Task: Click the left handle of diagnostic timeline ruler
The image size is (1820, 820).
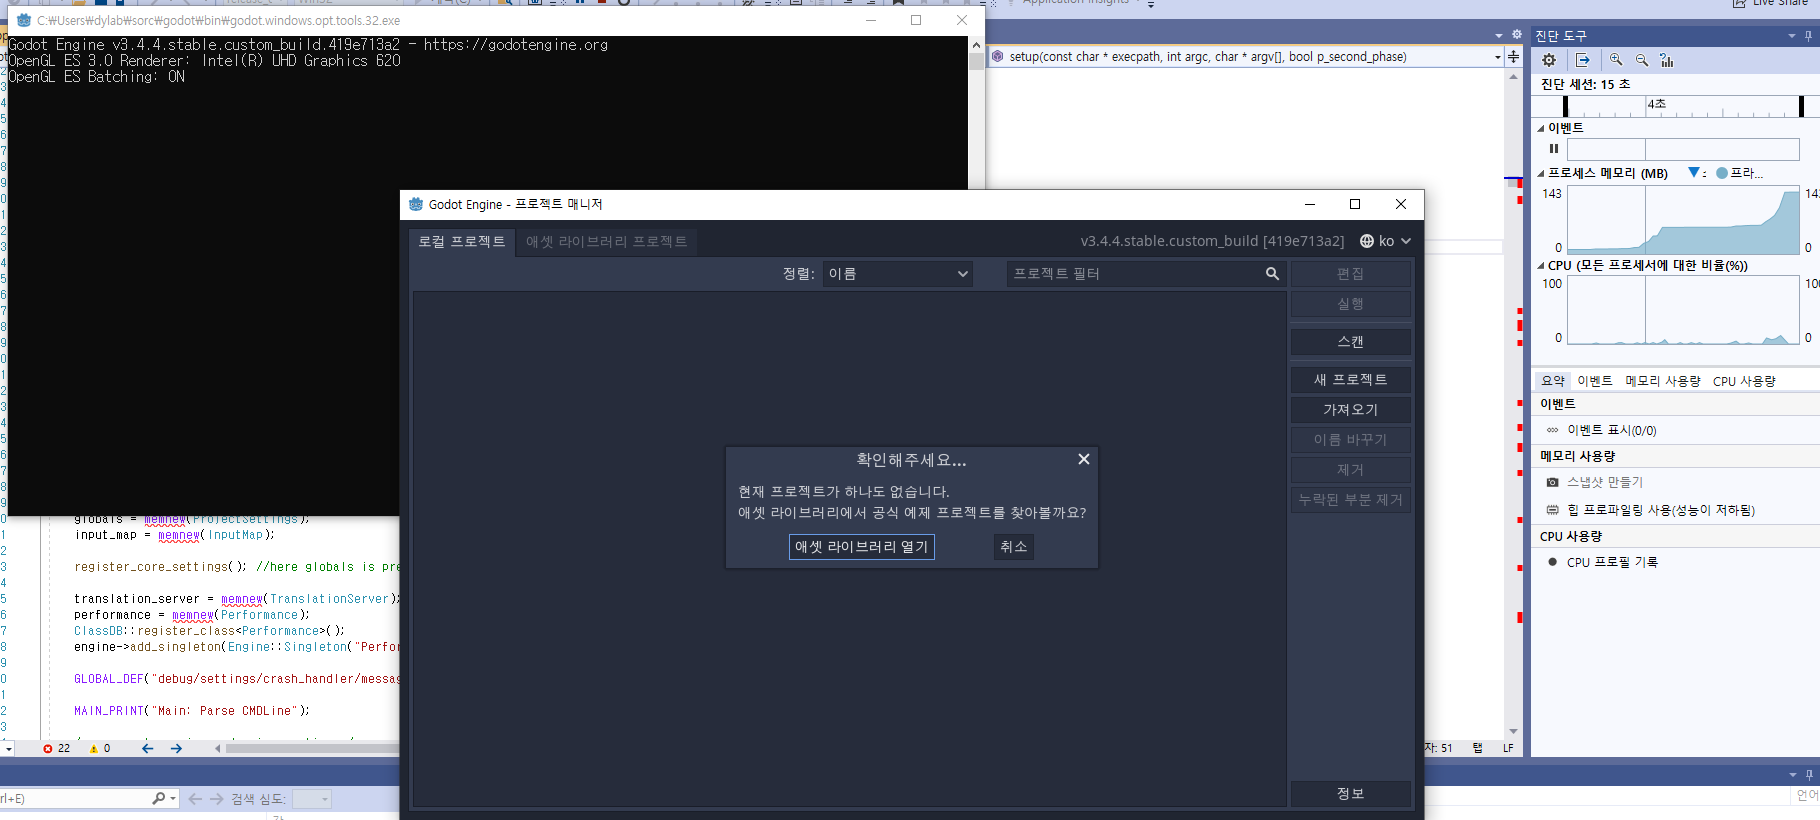Action: click(x=1565, y=106)
